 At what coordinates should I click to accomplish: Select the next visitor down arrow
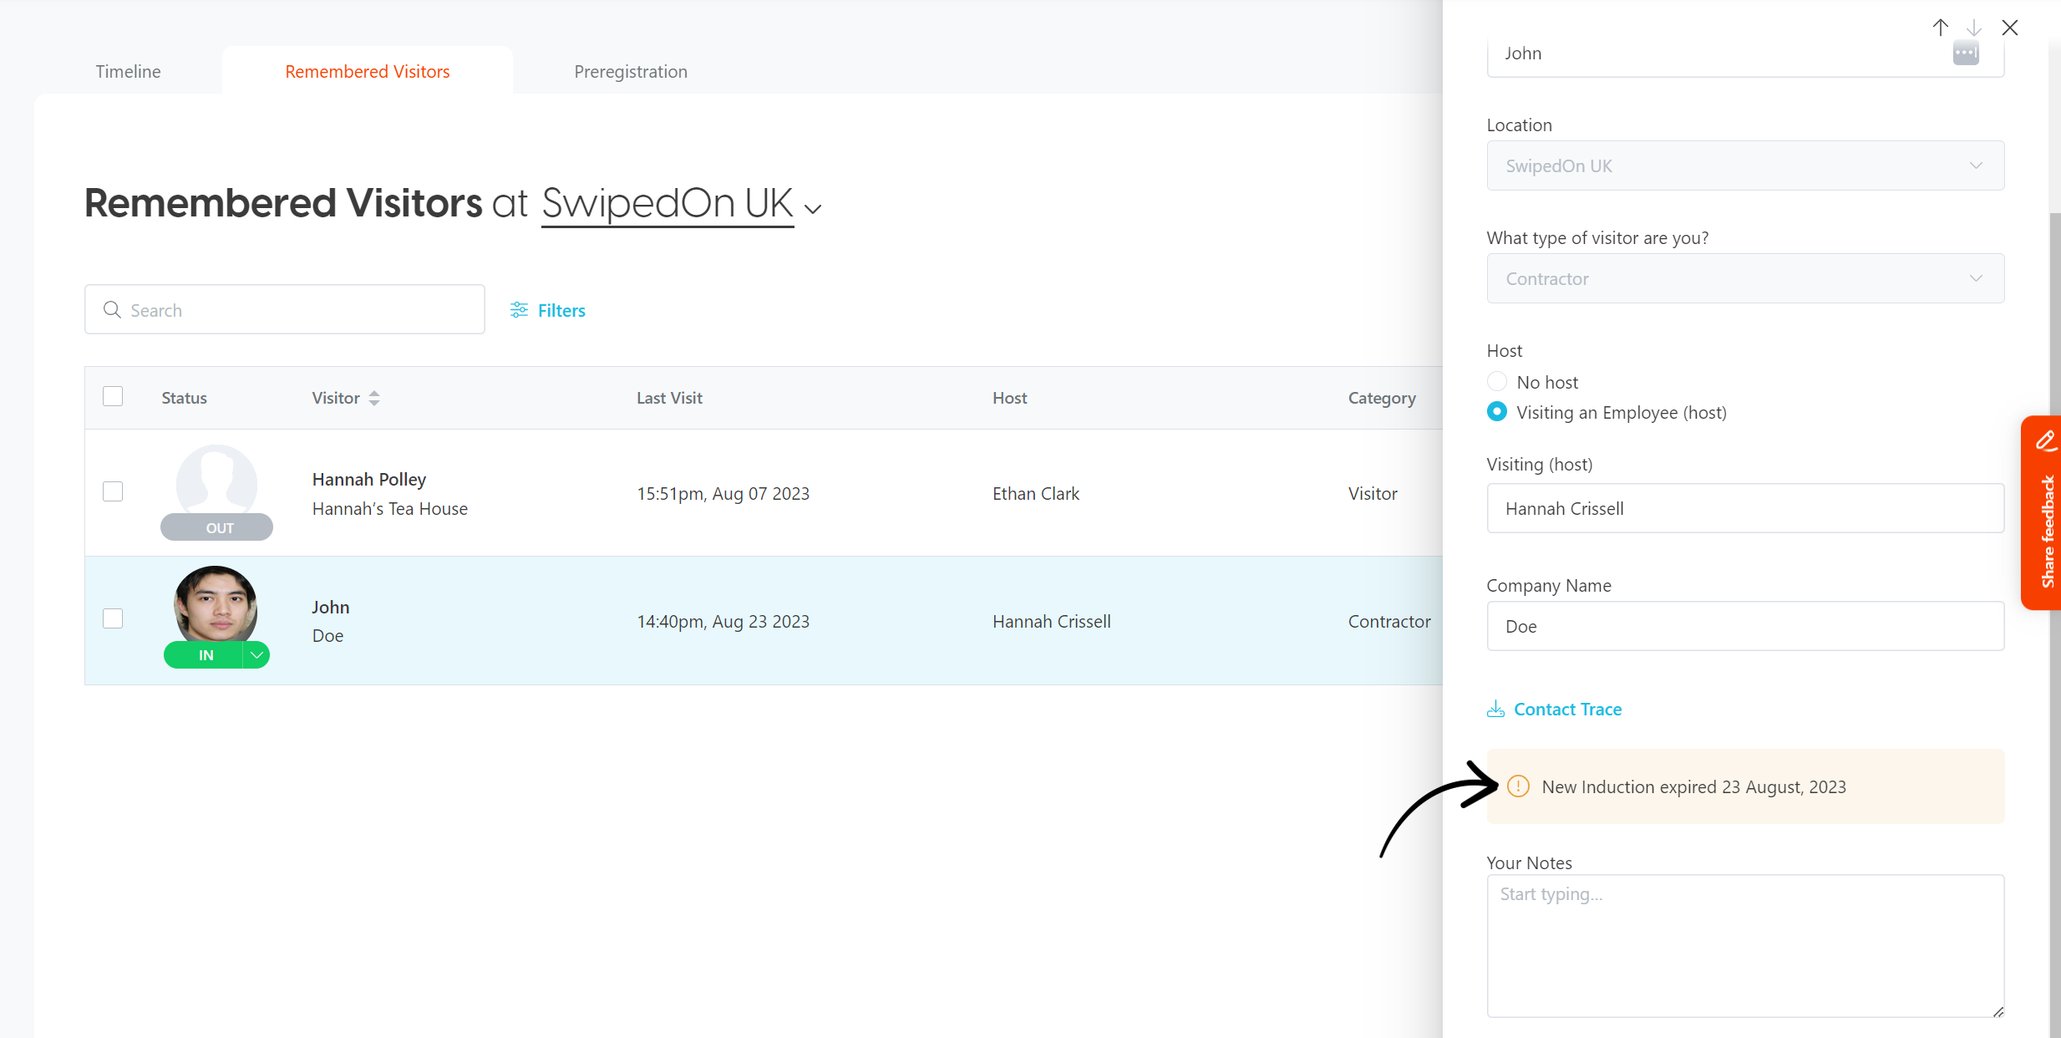coord(1973,27)
